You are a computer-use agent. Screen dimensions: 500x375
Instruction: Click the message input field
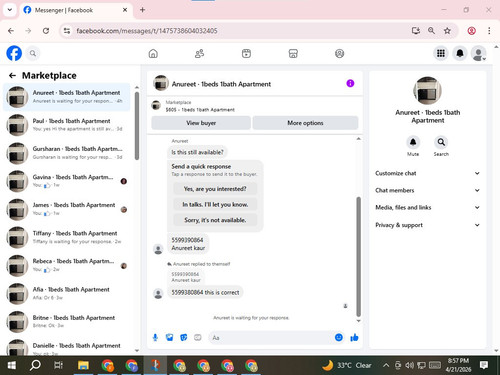tap(270, 338)
